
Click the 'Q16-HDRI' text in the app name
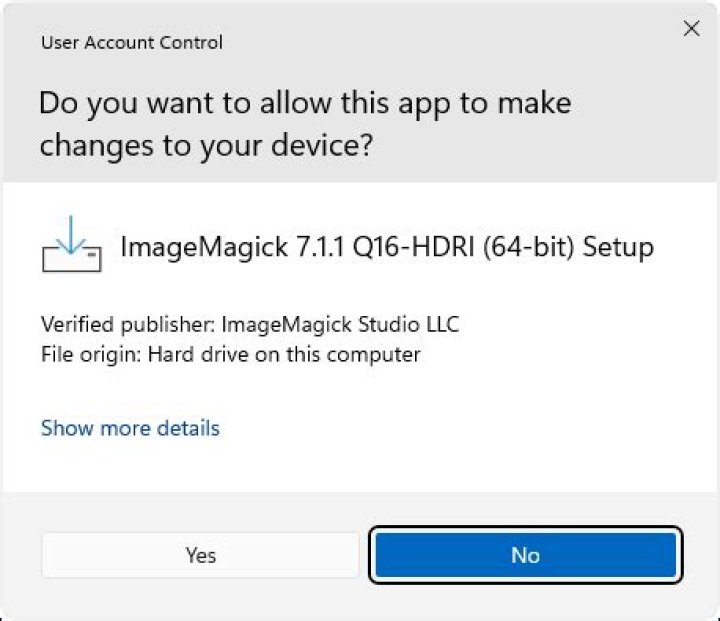pos(413,247)
